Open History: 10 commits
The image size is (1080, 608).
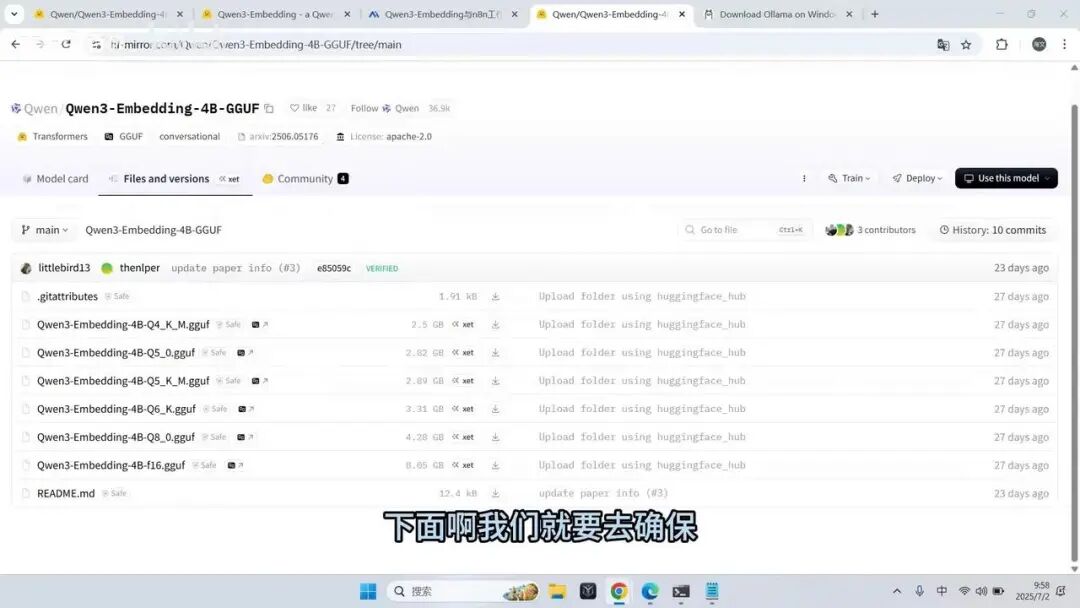click(x=993, y=230)
